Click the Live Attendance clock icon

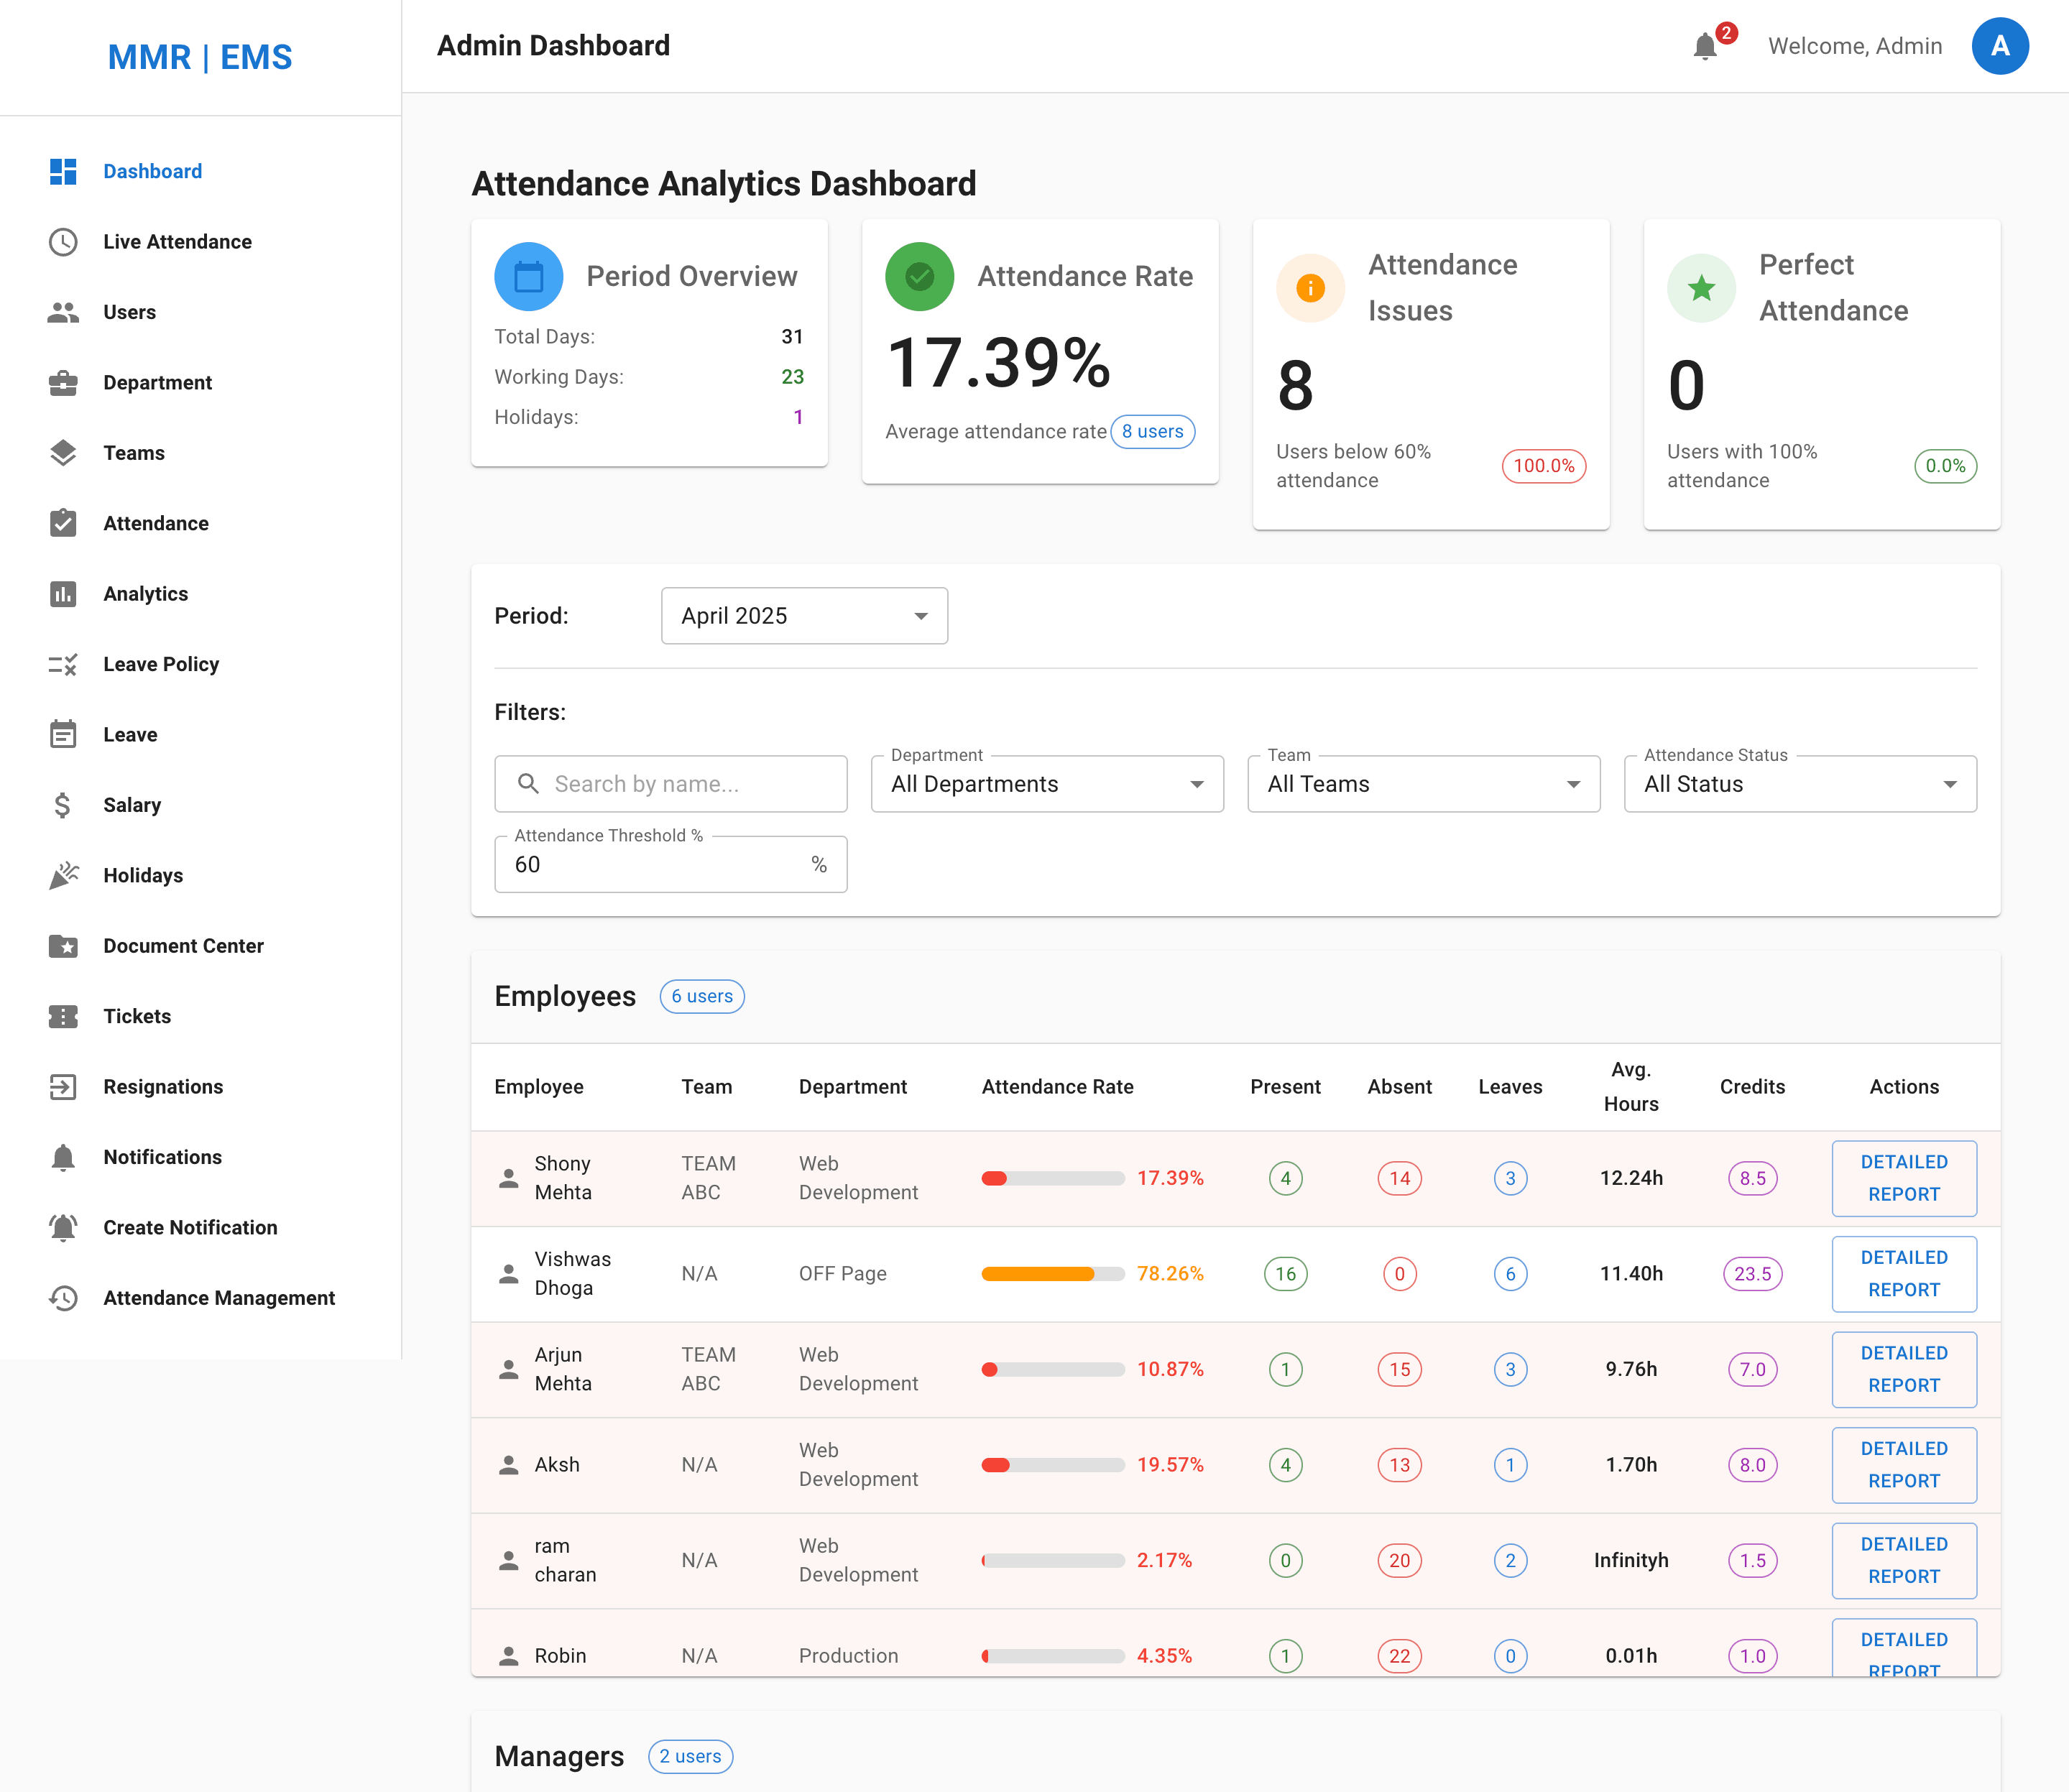click(63, 242)
